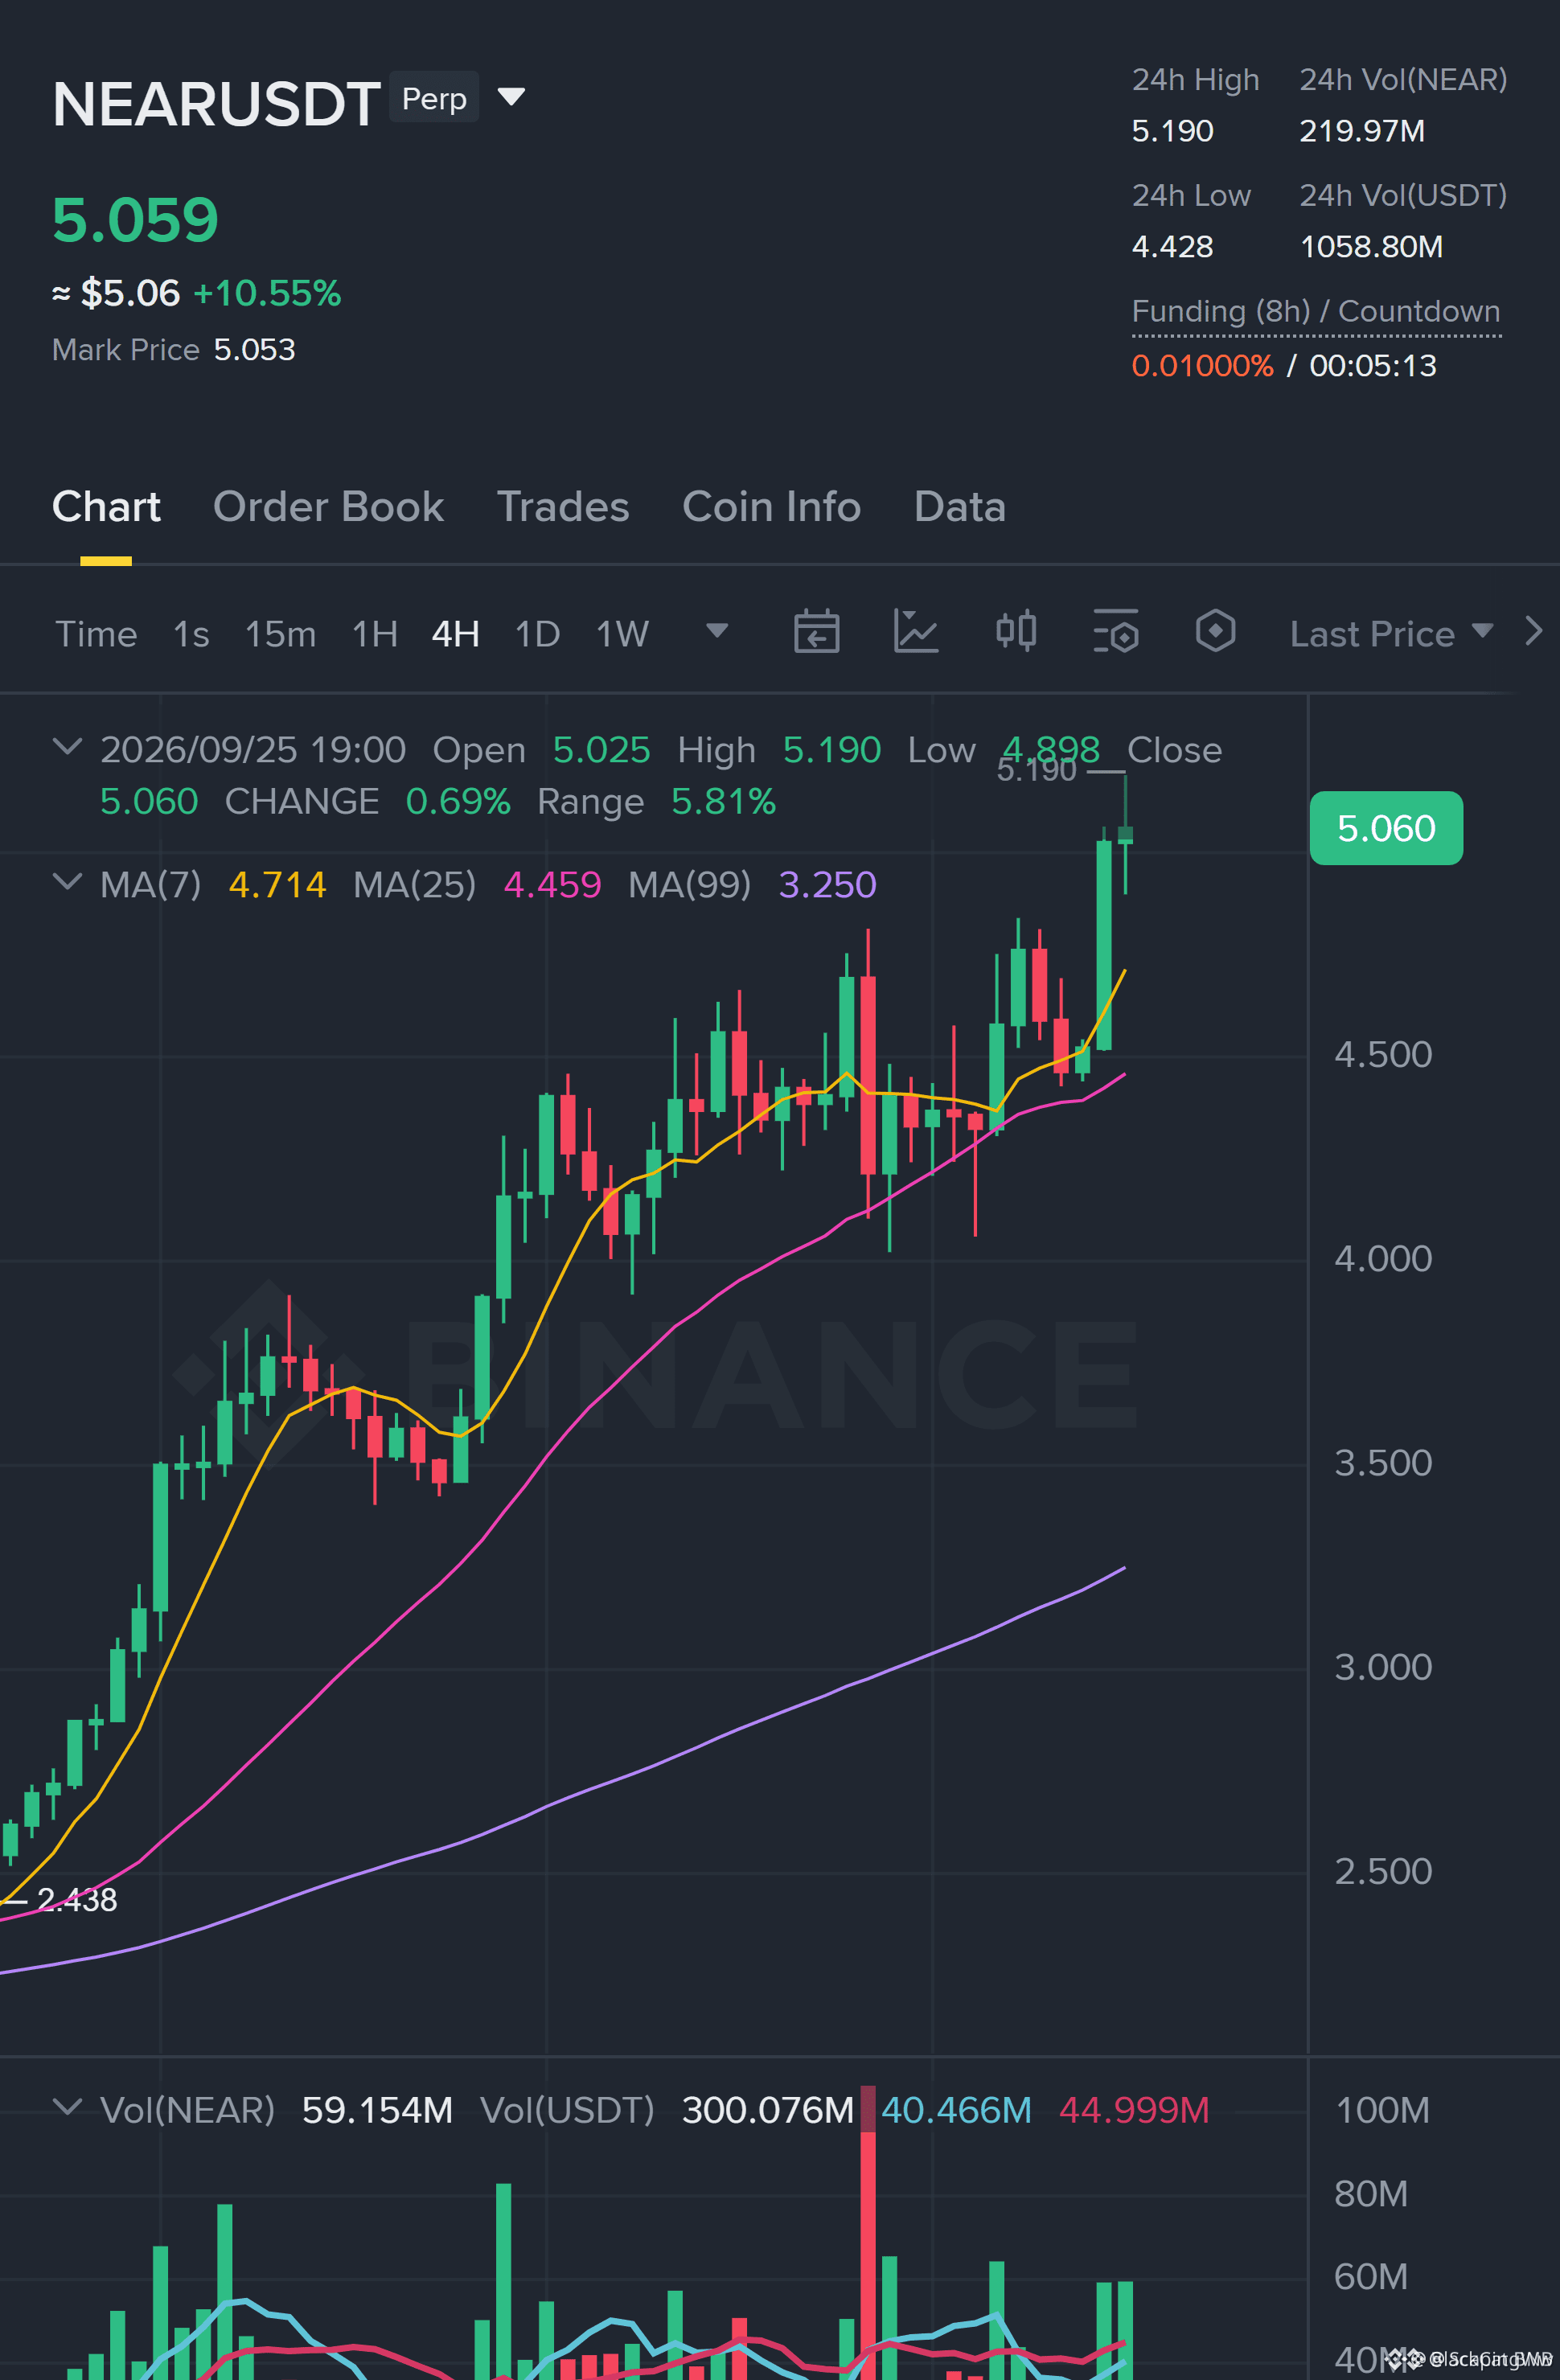
Task: Collapse the candle OHLC info row
Action: click(x=67, y=747)
